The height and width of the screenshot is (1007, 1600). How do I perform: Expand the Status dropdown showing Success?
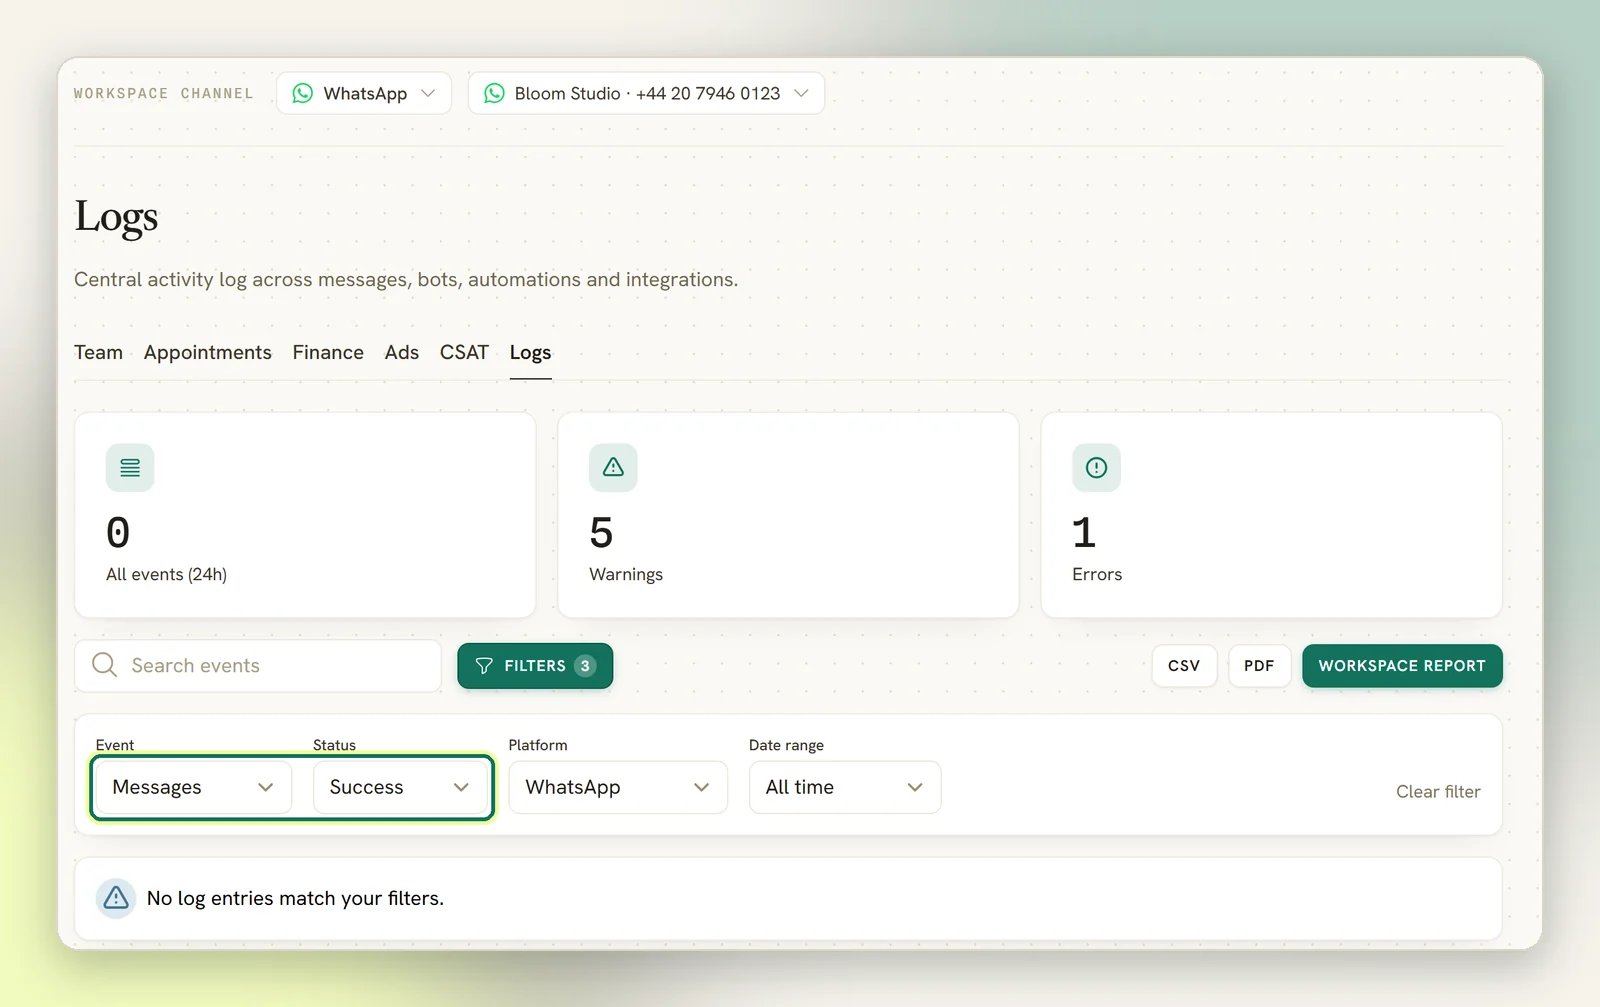tap(400, 787)
